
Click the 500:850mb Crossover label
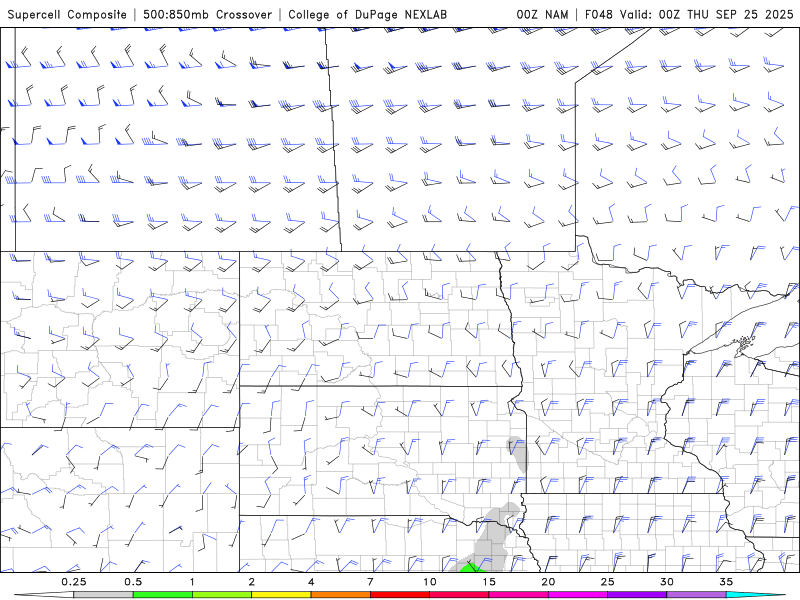pyautogui.click(x=207, y=14)
